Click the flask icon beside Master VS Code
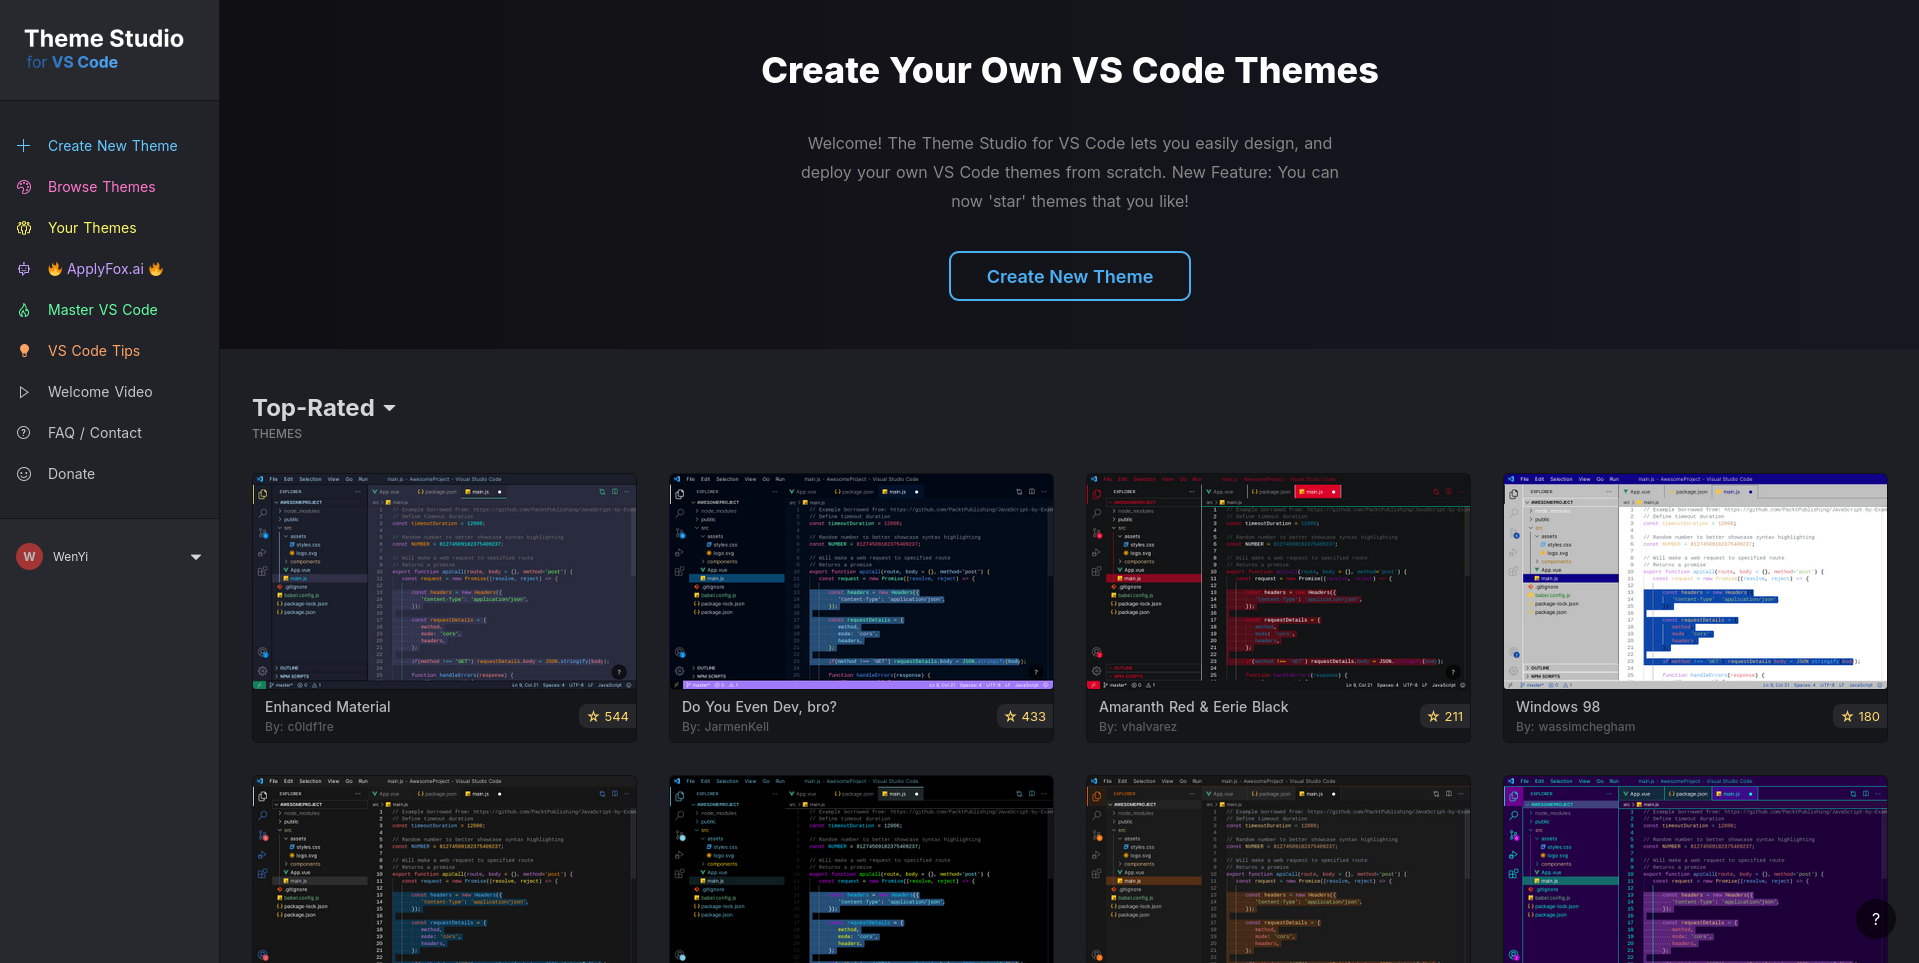The image size is (1919, 963). (24, 310)
